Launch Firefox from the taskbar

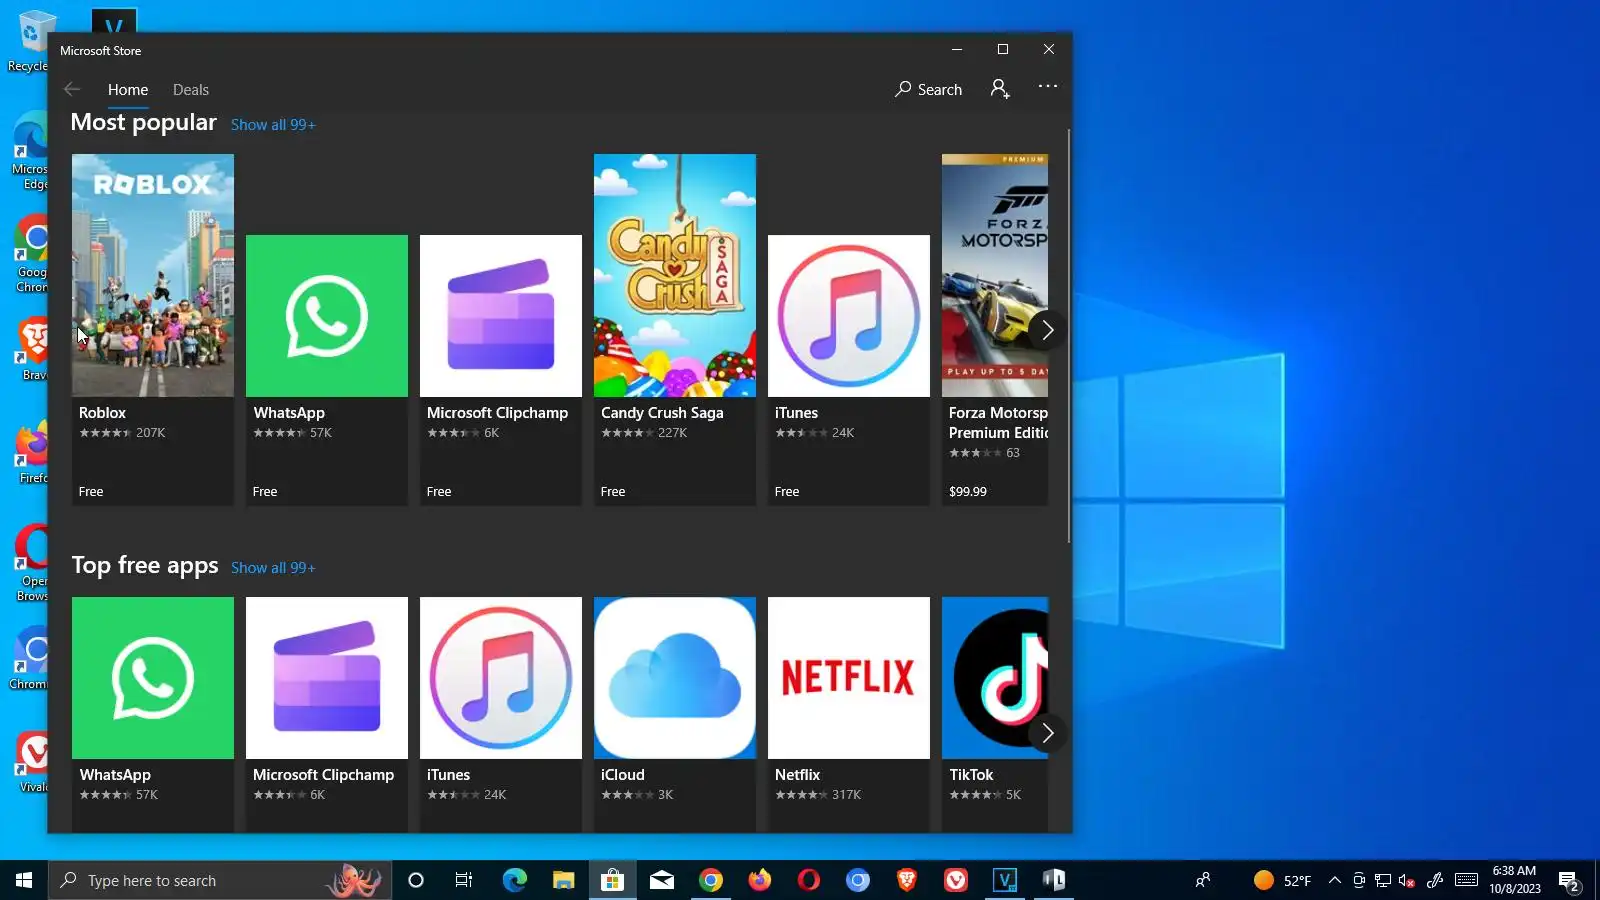[x=759, y=880]
